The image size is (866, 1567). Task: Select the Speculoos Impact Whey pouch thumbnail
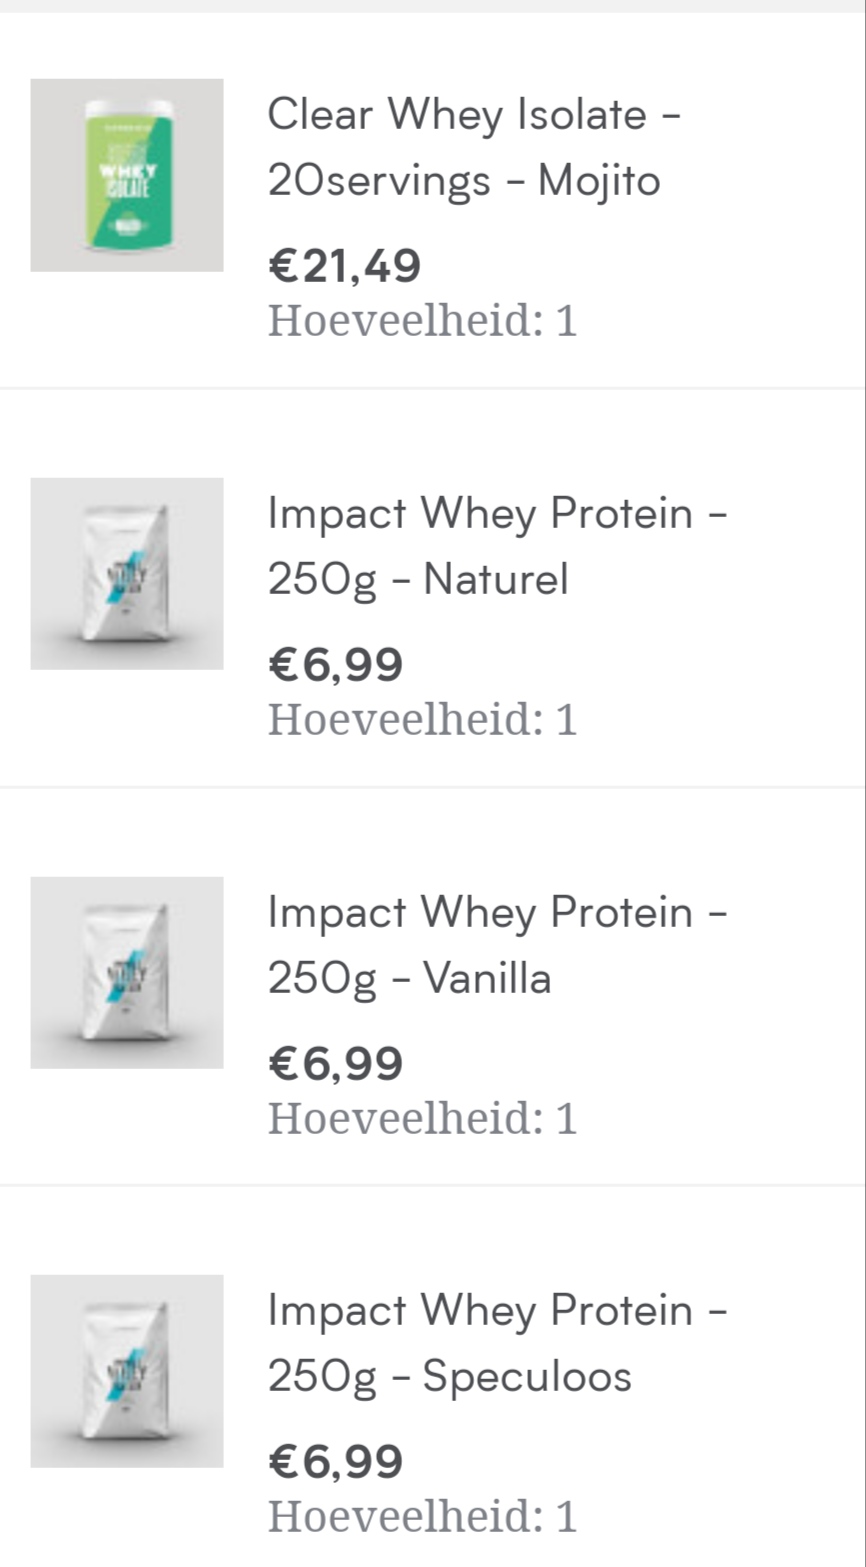tap(127, 1371)
